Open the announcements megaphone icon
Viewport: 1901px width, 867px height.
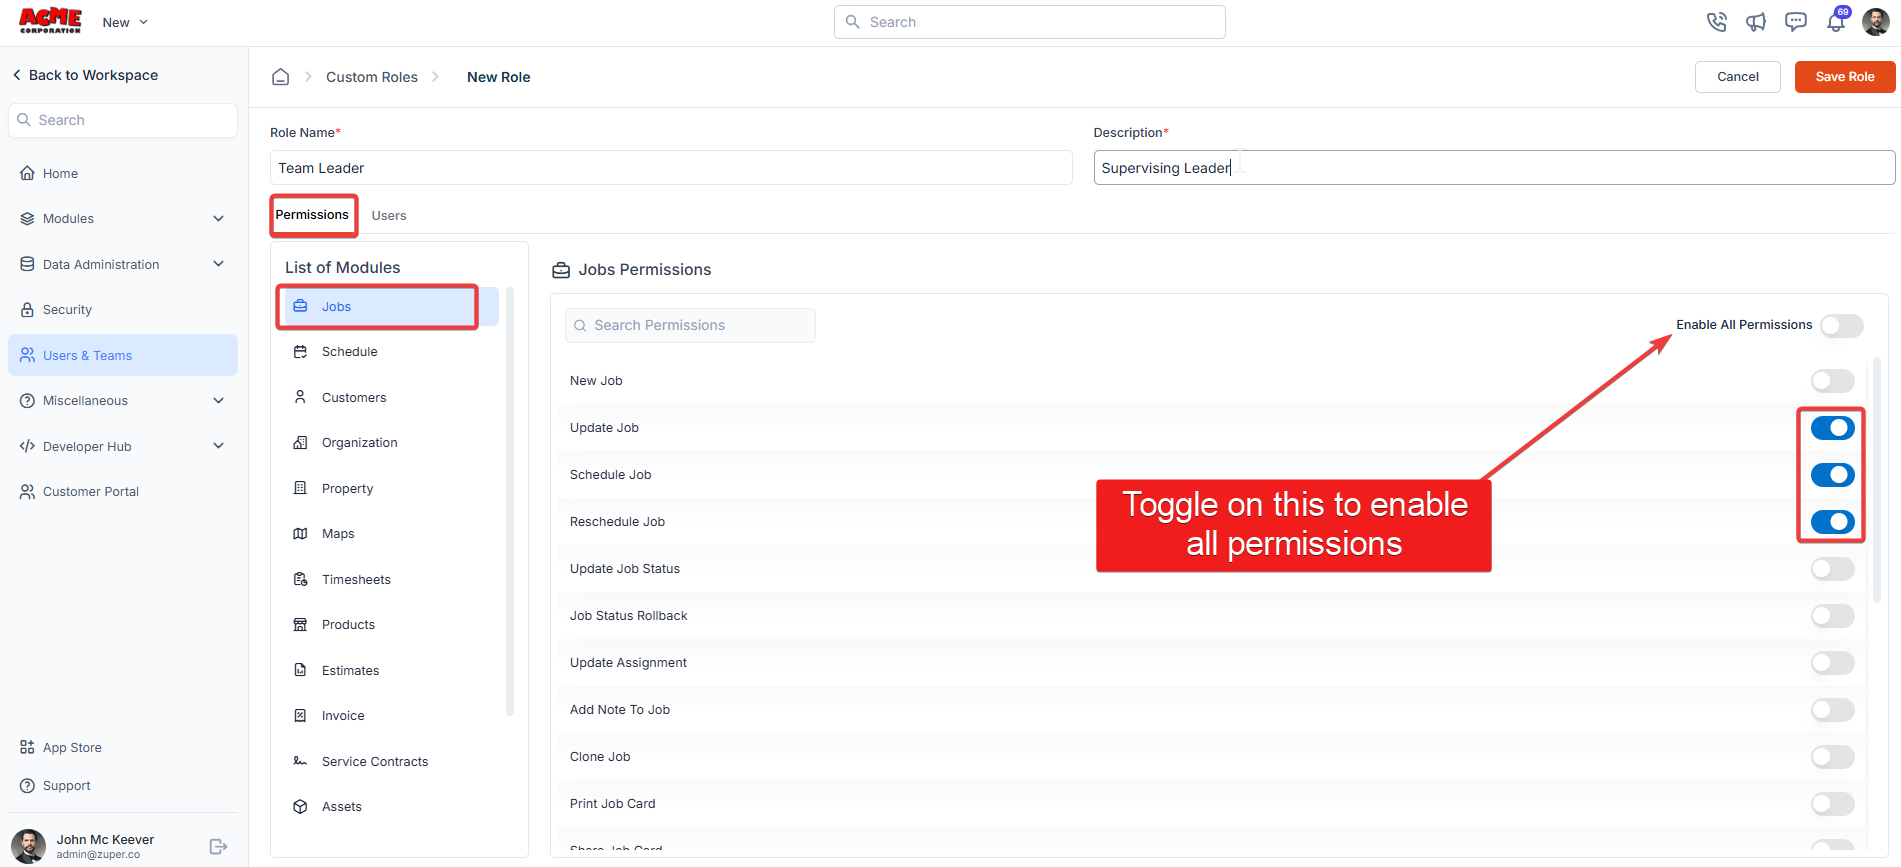tap(1756, 22)
